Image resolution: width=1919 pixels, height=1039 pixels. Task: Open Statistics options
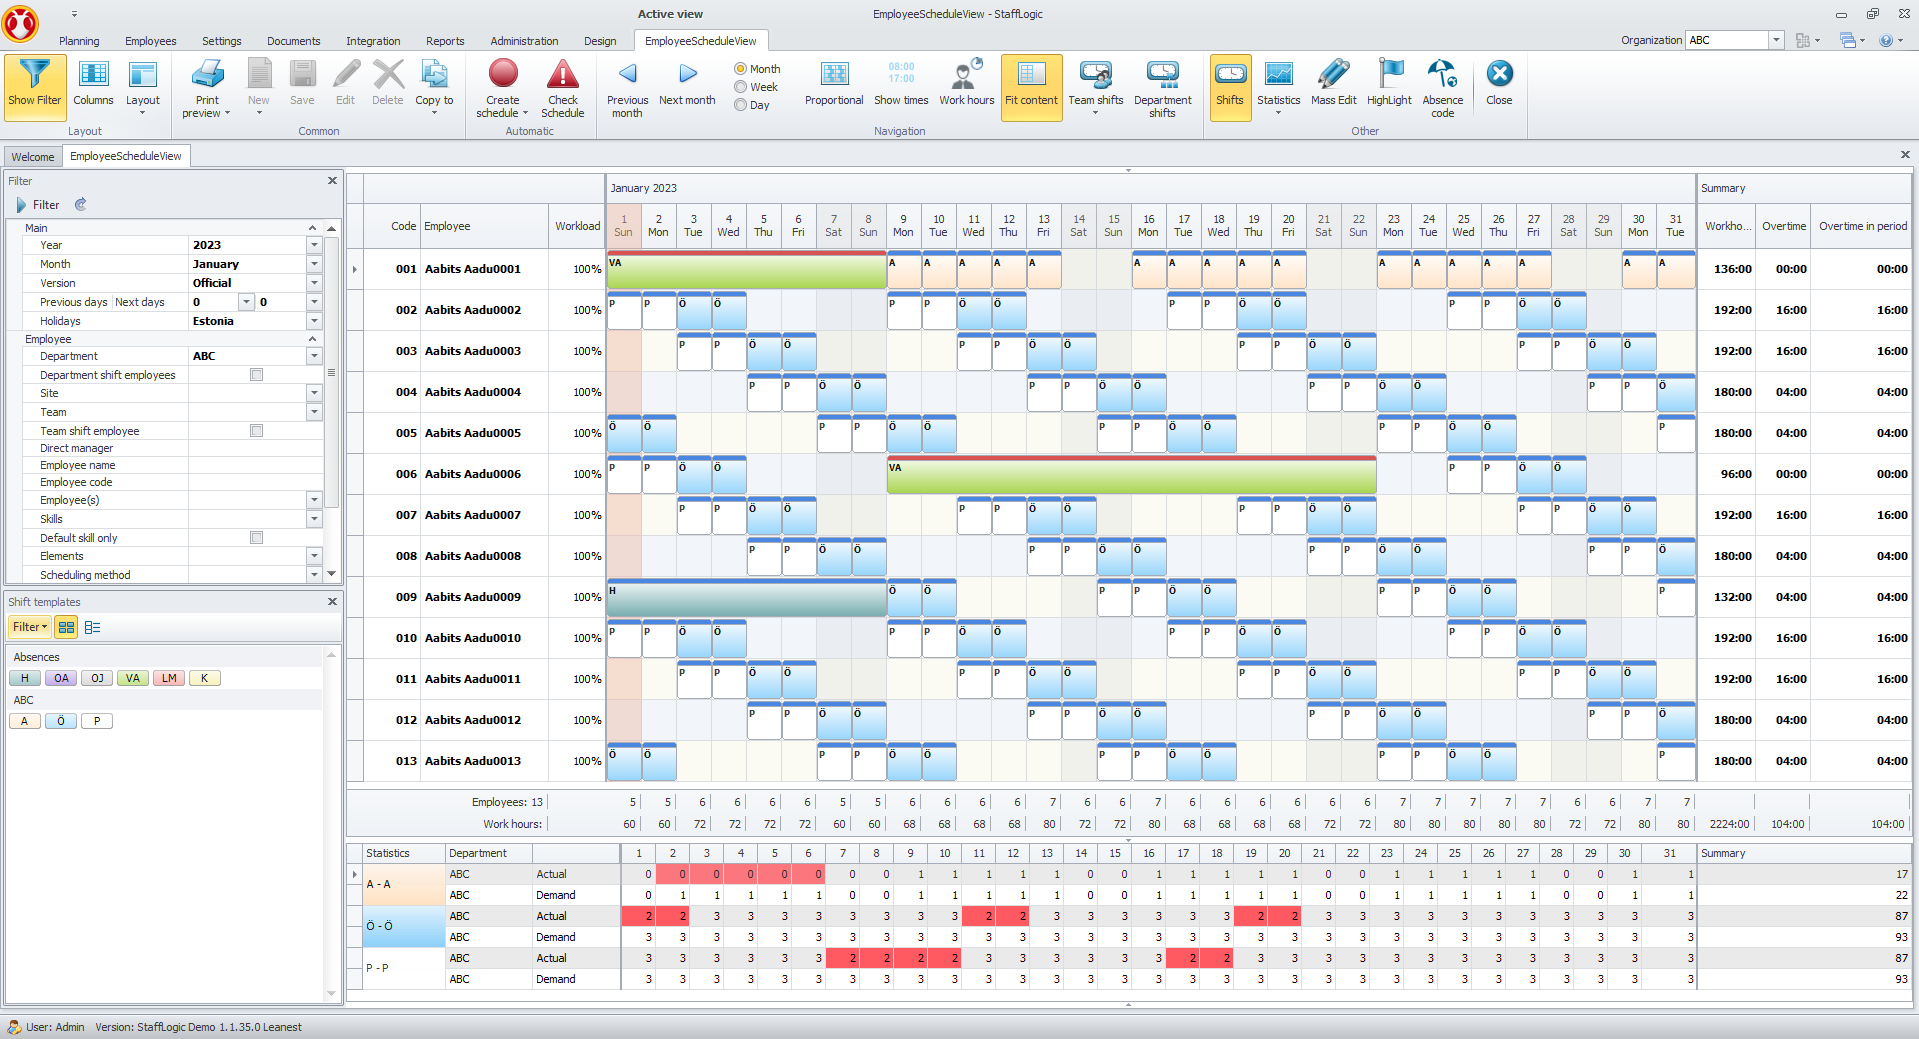click(x=1278, y=87)
